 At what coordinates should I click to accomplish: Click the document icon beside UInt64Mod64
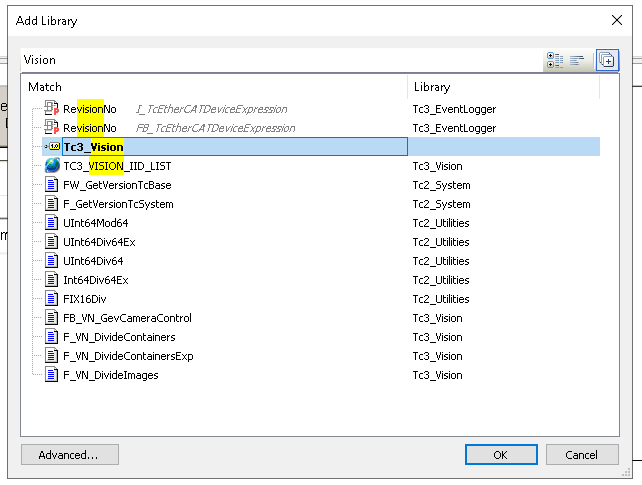tap(51, 223)
